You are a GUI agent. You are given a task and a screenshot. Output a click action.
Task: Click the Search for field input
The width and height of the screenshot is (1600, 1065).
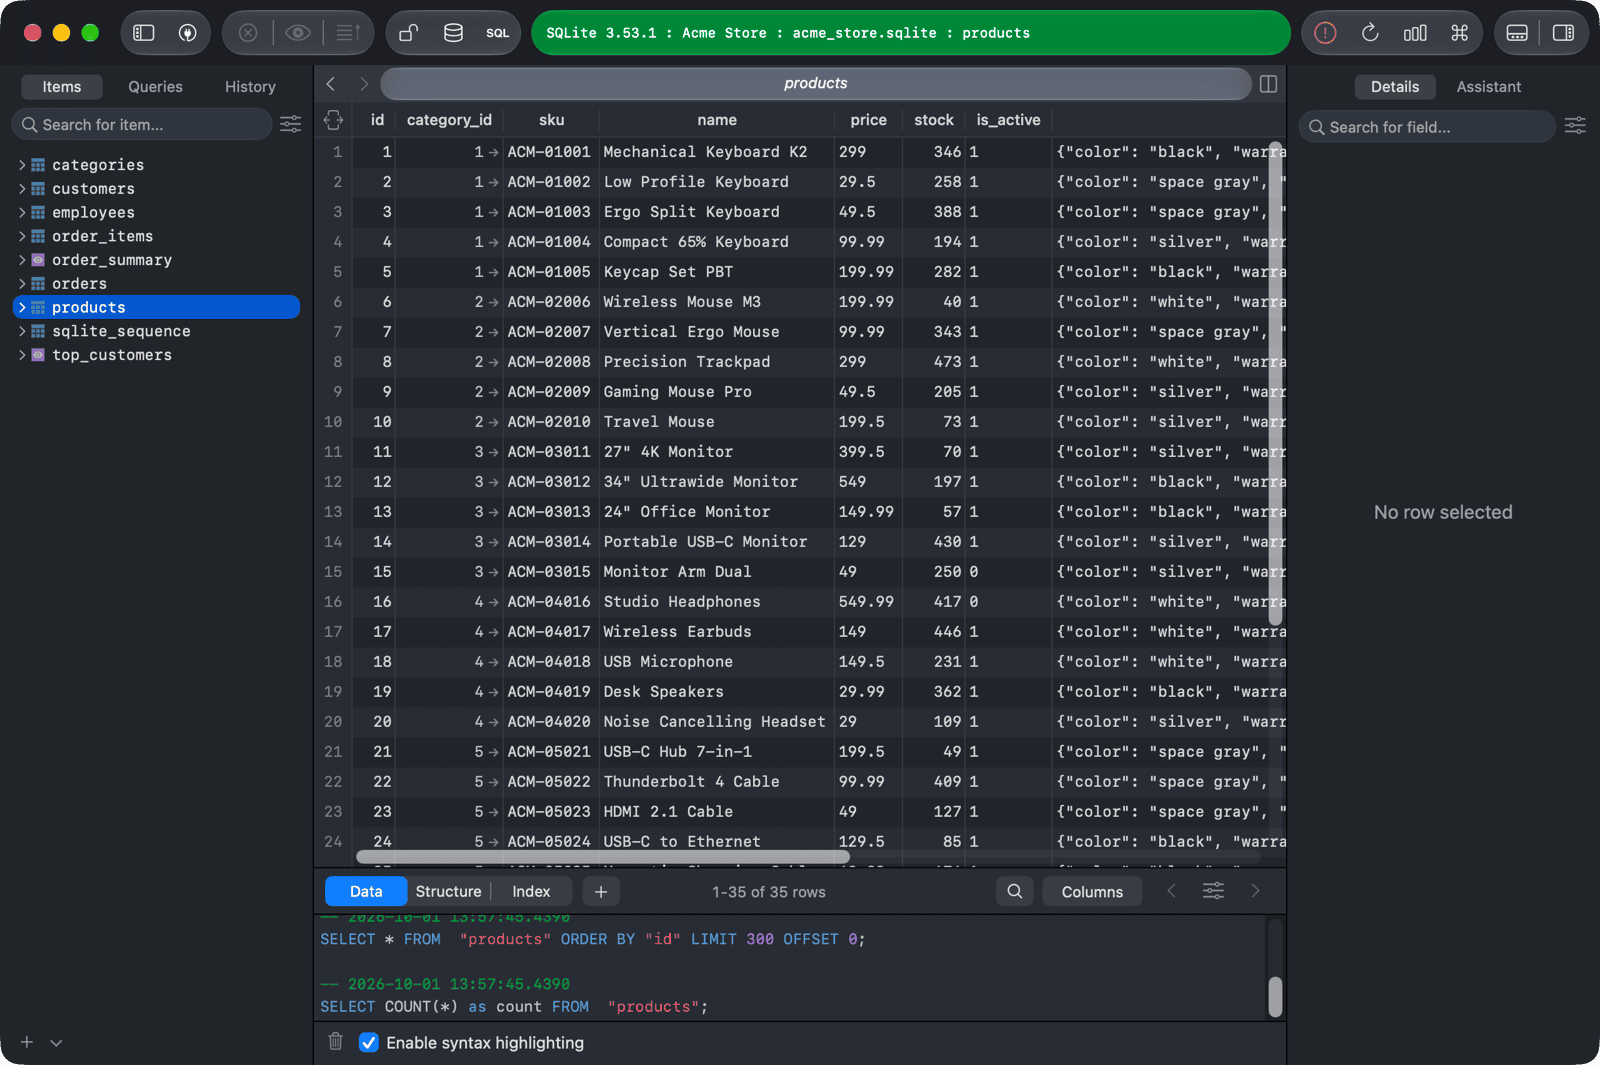1427,127
